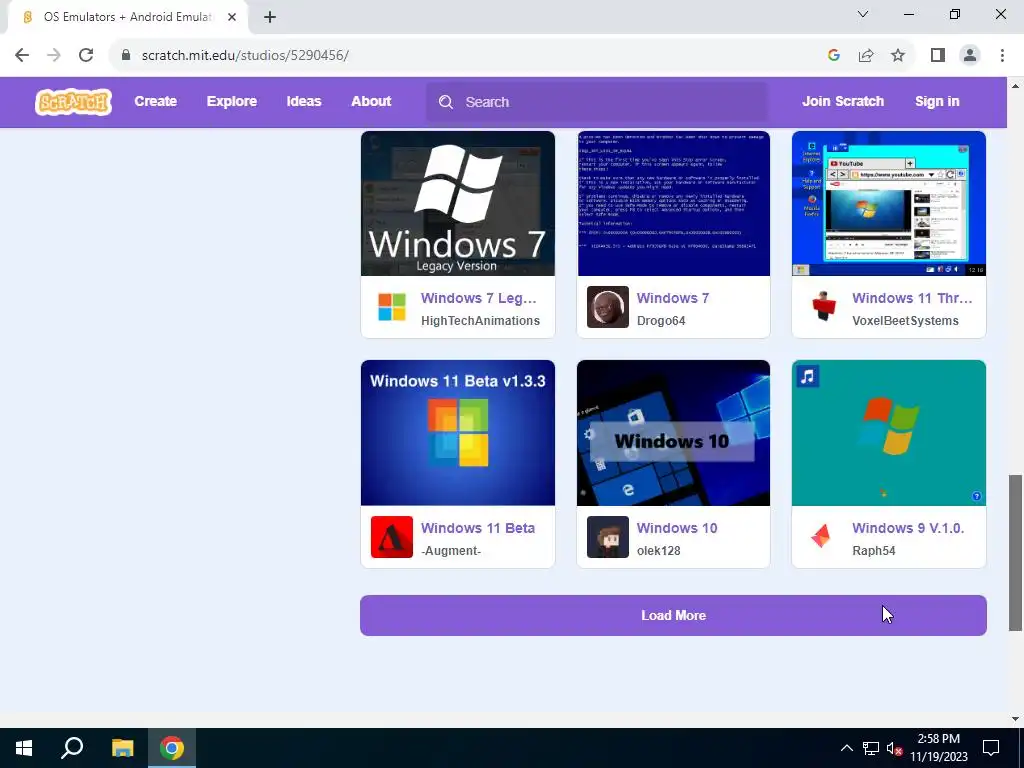The height and width of the screenshot is (768, 1024).
Task: Click Drogo64 user avatar
Action: click(607, 307)
